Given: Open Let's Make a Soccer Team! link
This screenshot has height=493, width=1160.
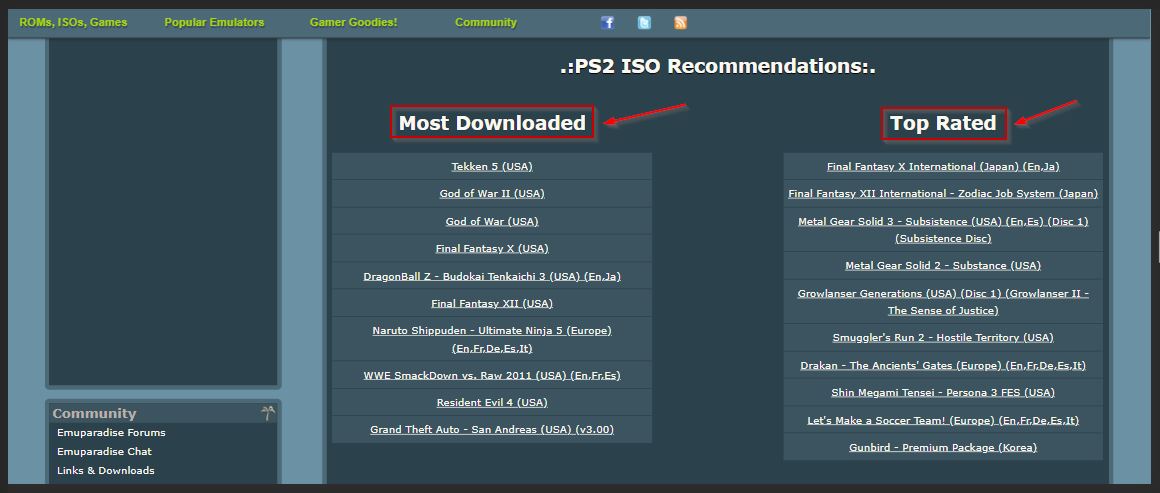Looking at the screenshot, I should click(943, 420).
